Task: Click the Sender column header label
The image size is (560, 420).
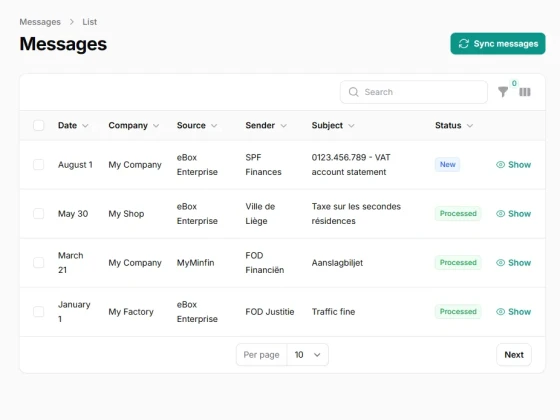Action: [x=260, y=125]
